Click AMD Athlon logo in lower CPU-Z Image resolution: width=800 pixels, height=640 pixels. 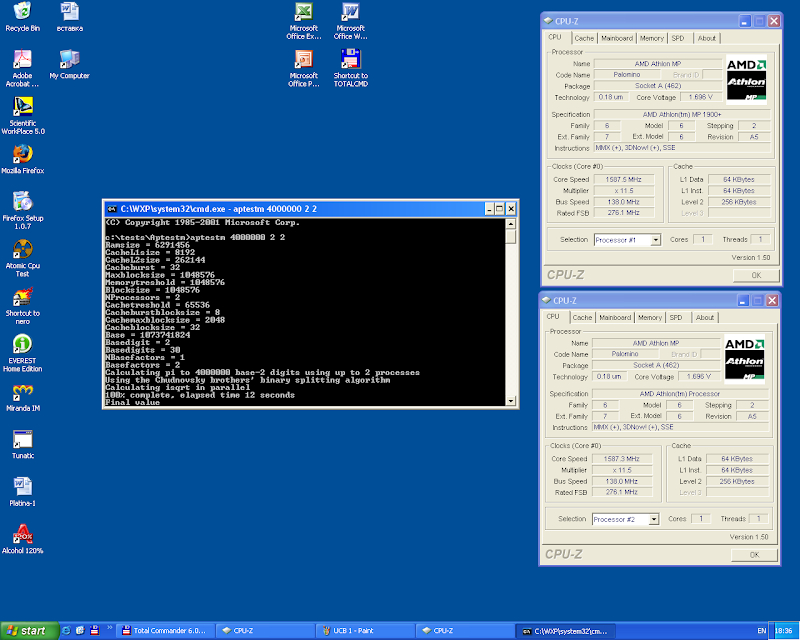click(744, 358)
